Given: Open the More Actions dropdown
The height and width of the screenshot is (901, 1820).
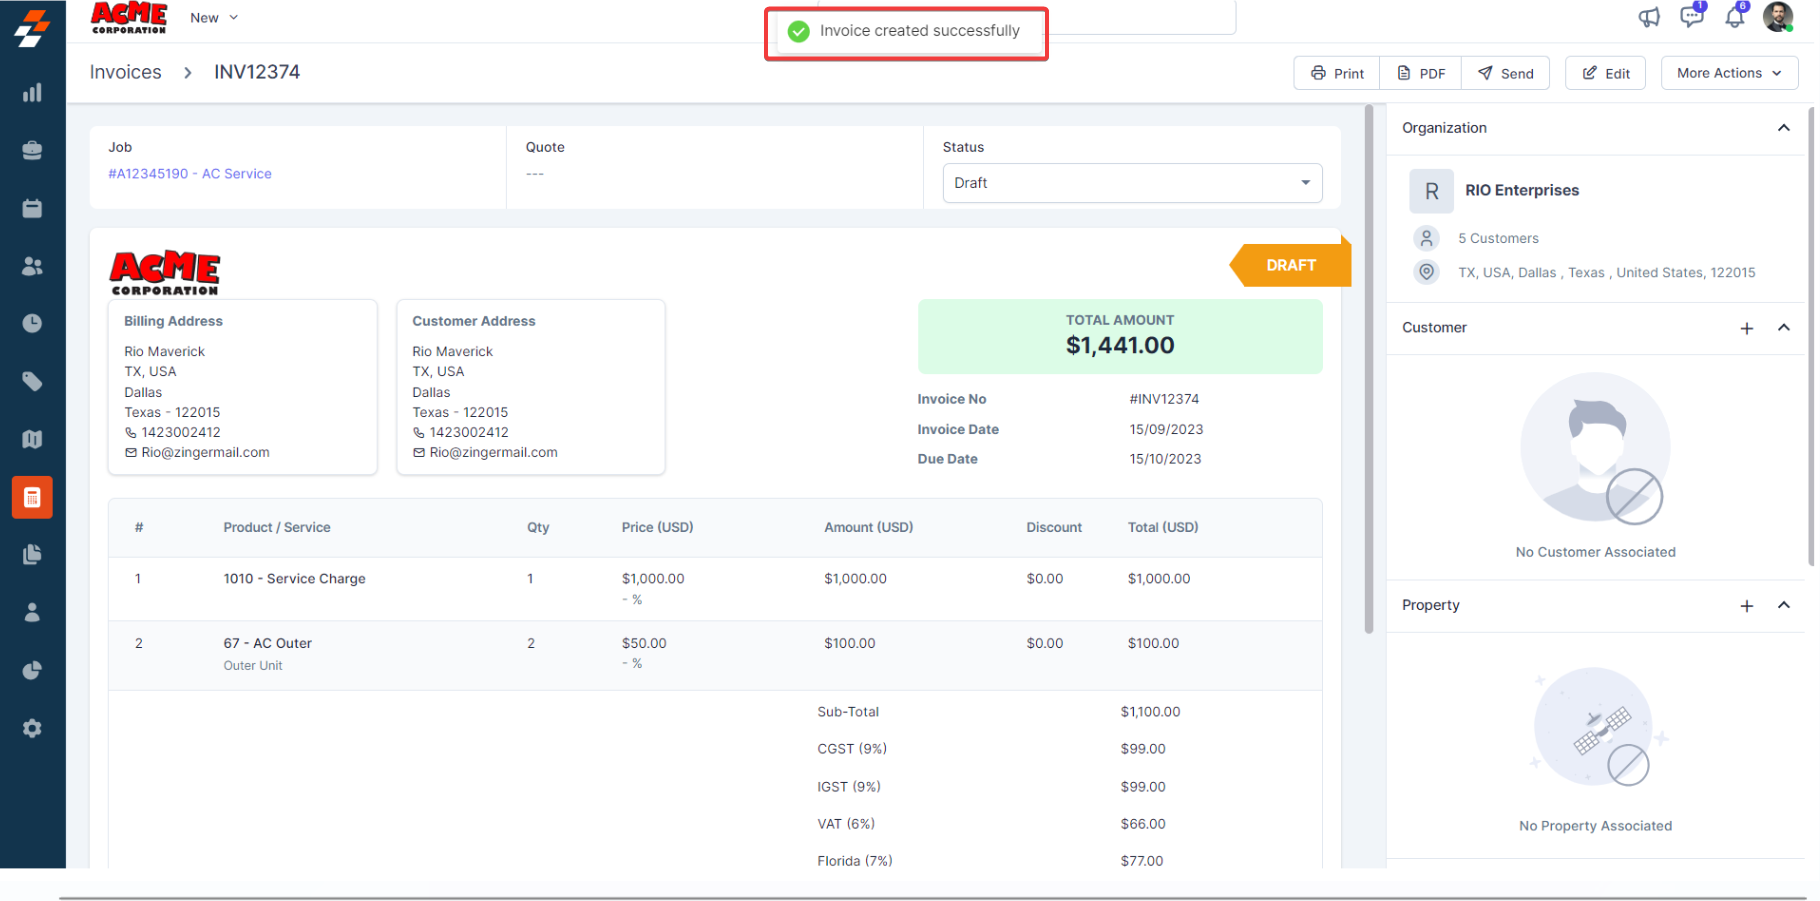Looking at the screenshot, I should click(x=1728, y=73).
